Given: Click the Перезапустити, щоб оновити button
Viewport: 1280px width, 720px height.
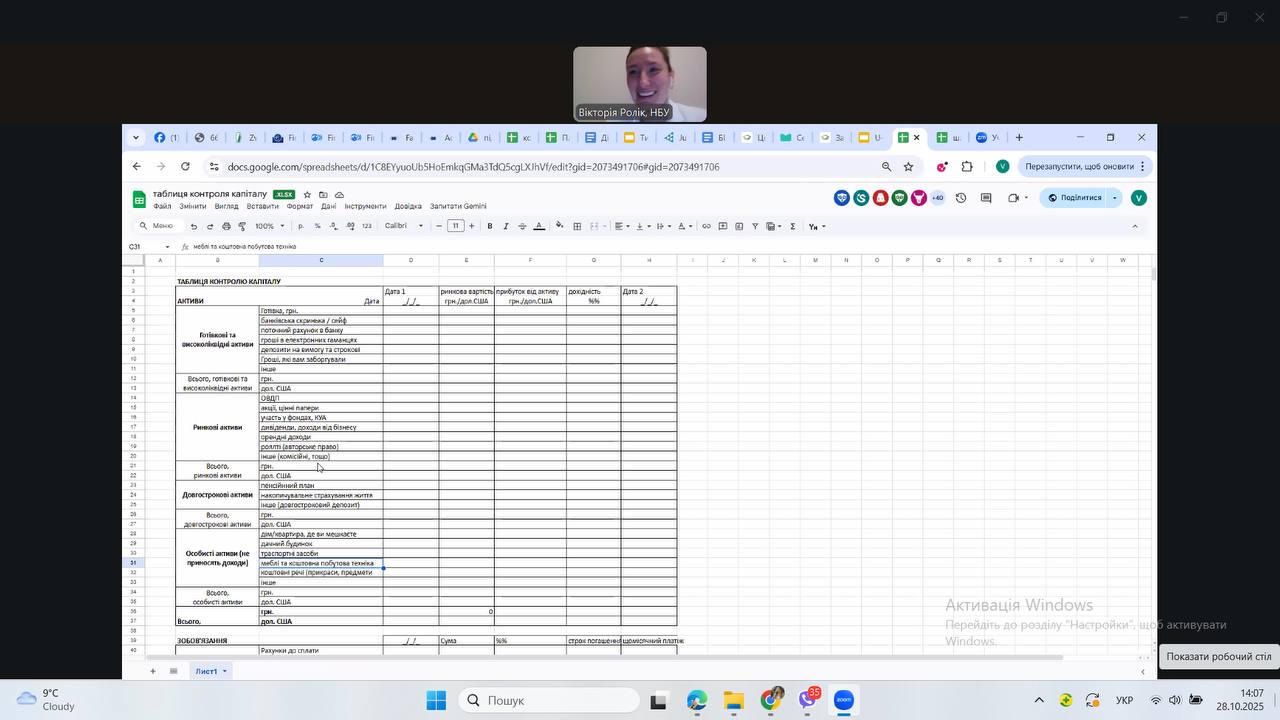Looking at the screenshot, I should click(1079, 166).
